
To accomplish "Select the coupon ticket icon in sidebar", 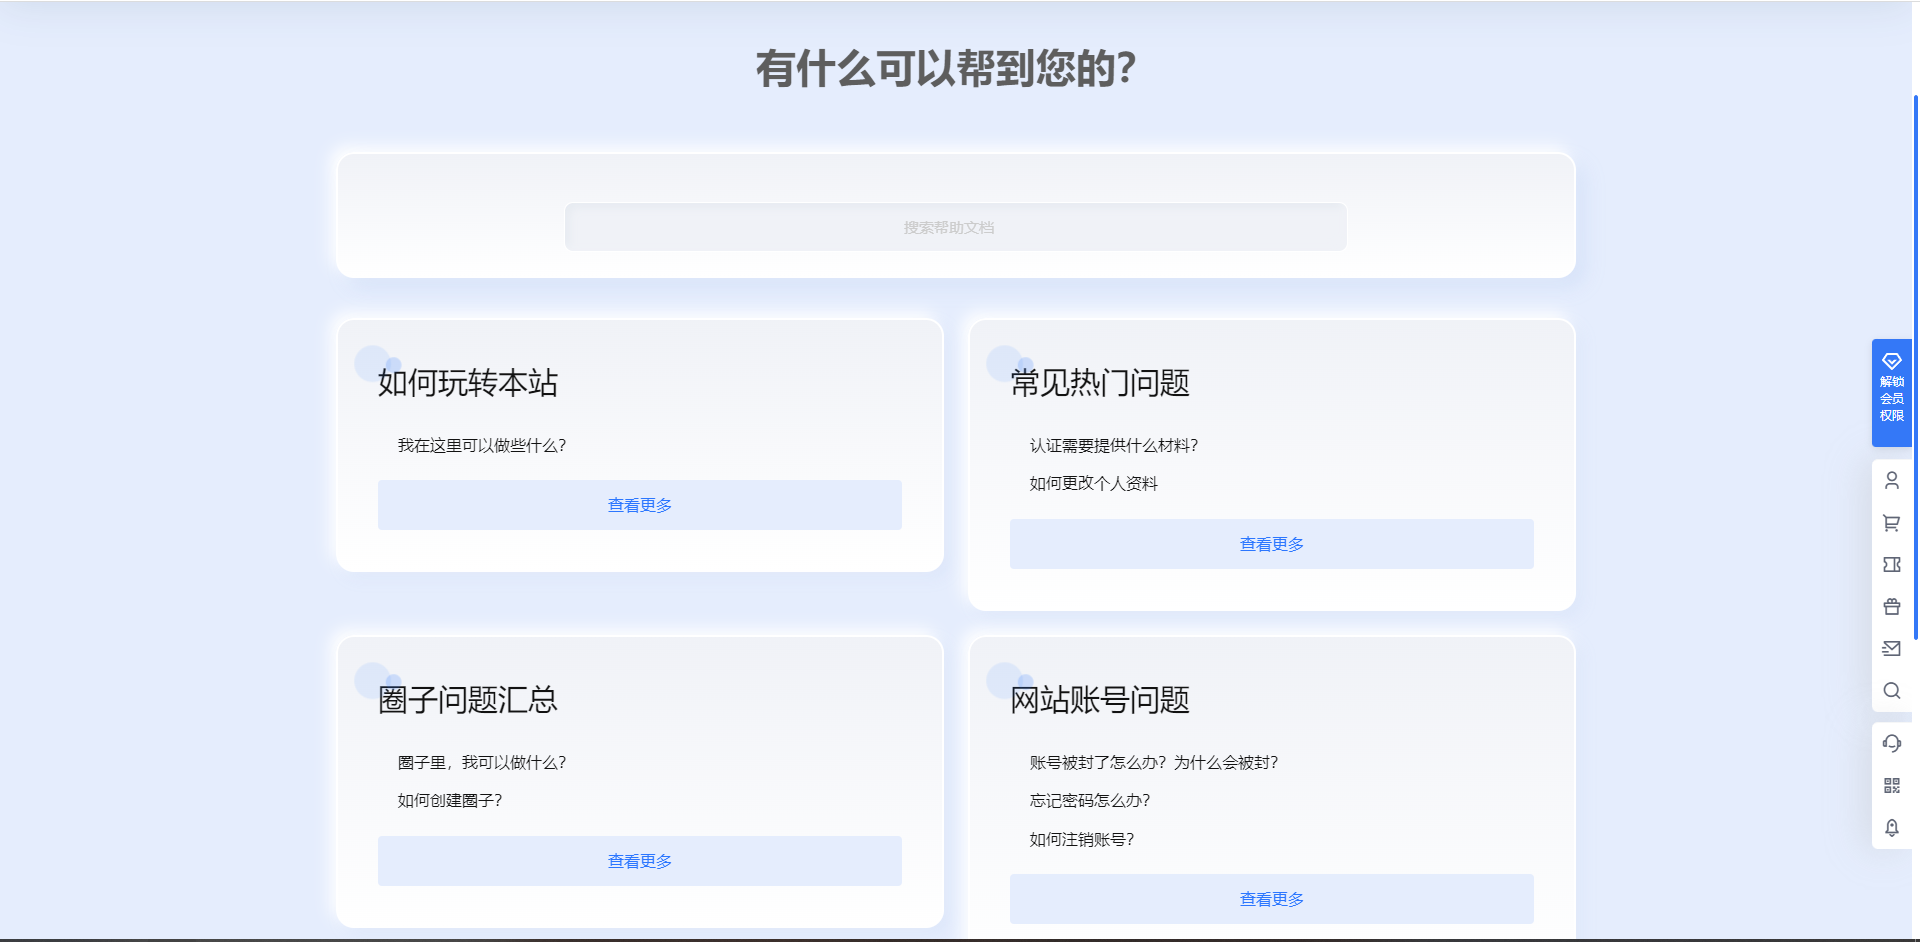I will (1892, 564).
